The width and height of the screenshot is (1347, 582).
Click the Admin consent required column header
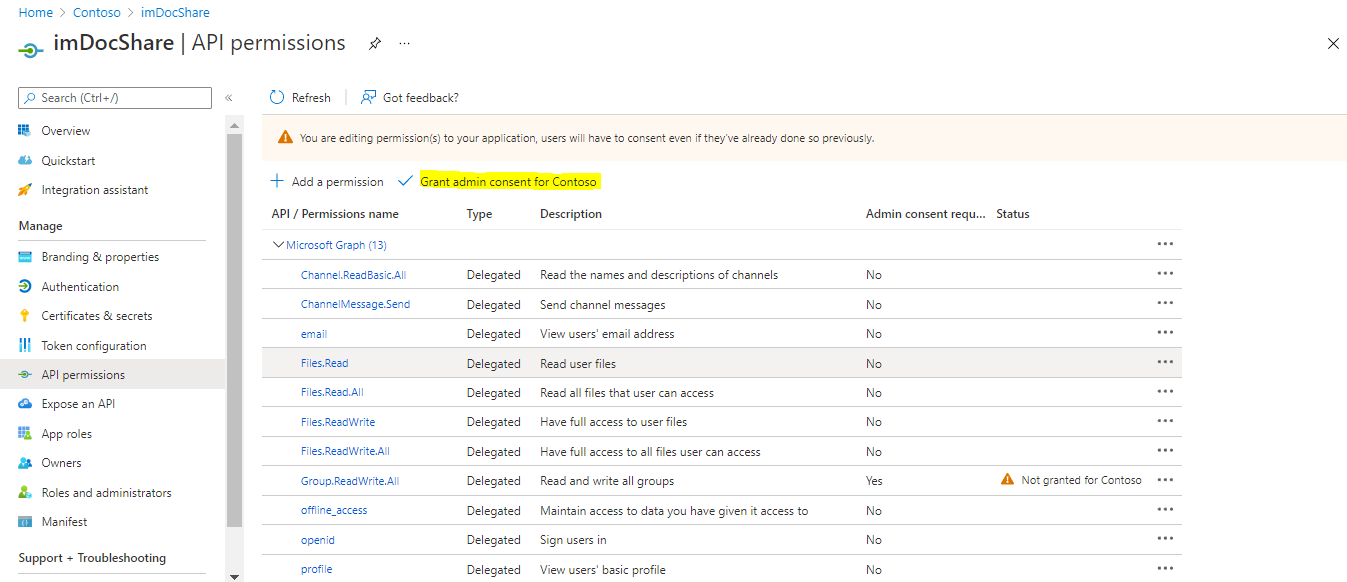point(925,214)
